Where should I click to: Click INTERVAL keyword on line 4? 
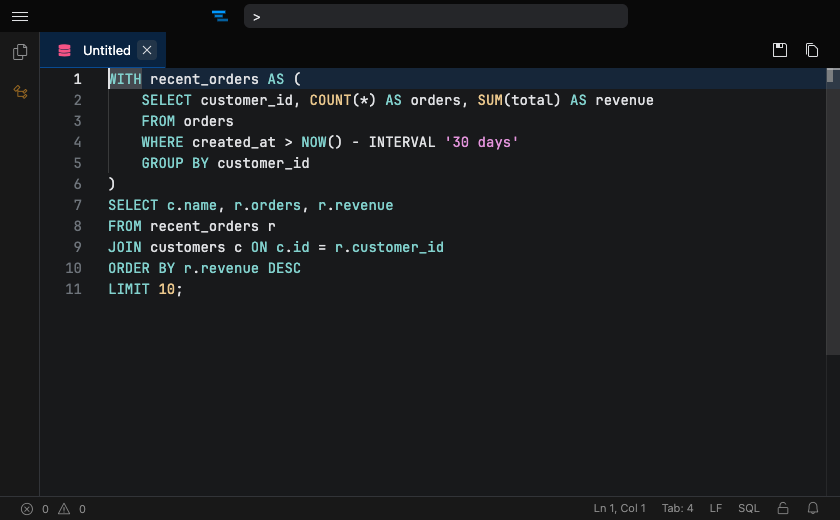(x=402, y=142)
